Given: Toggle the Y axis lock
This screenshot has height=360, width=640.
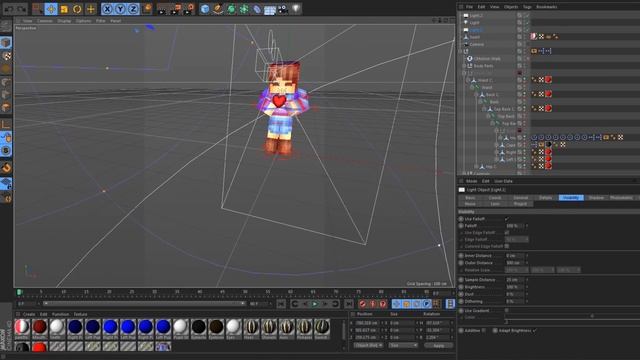Looking at the screenshot, I should 120,9.
